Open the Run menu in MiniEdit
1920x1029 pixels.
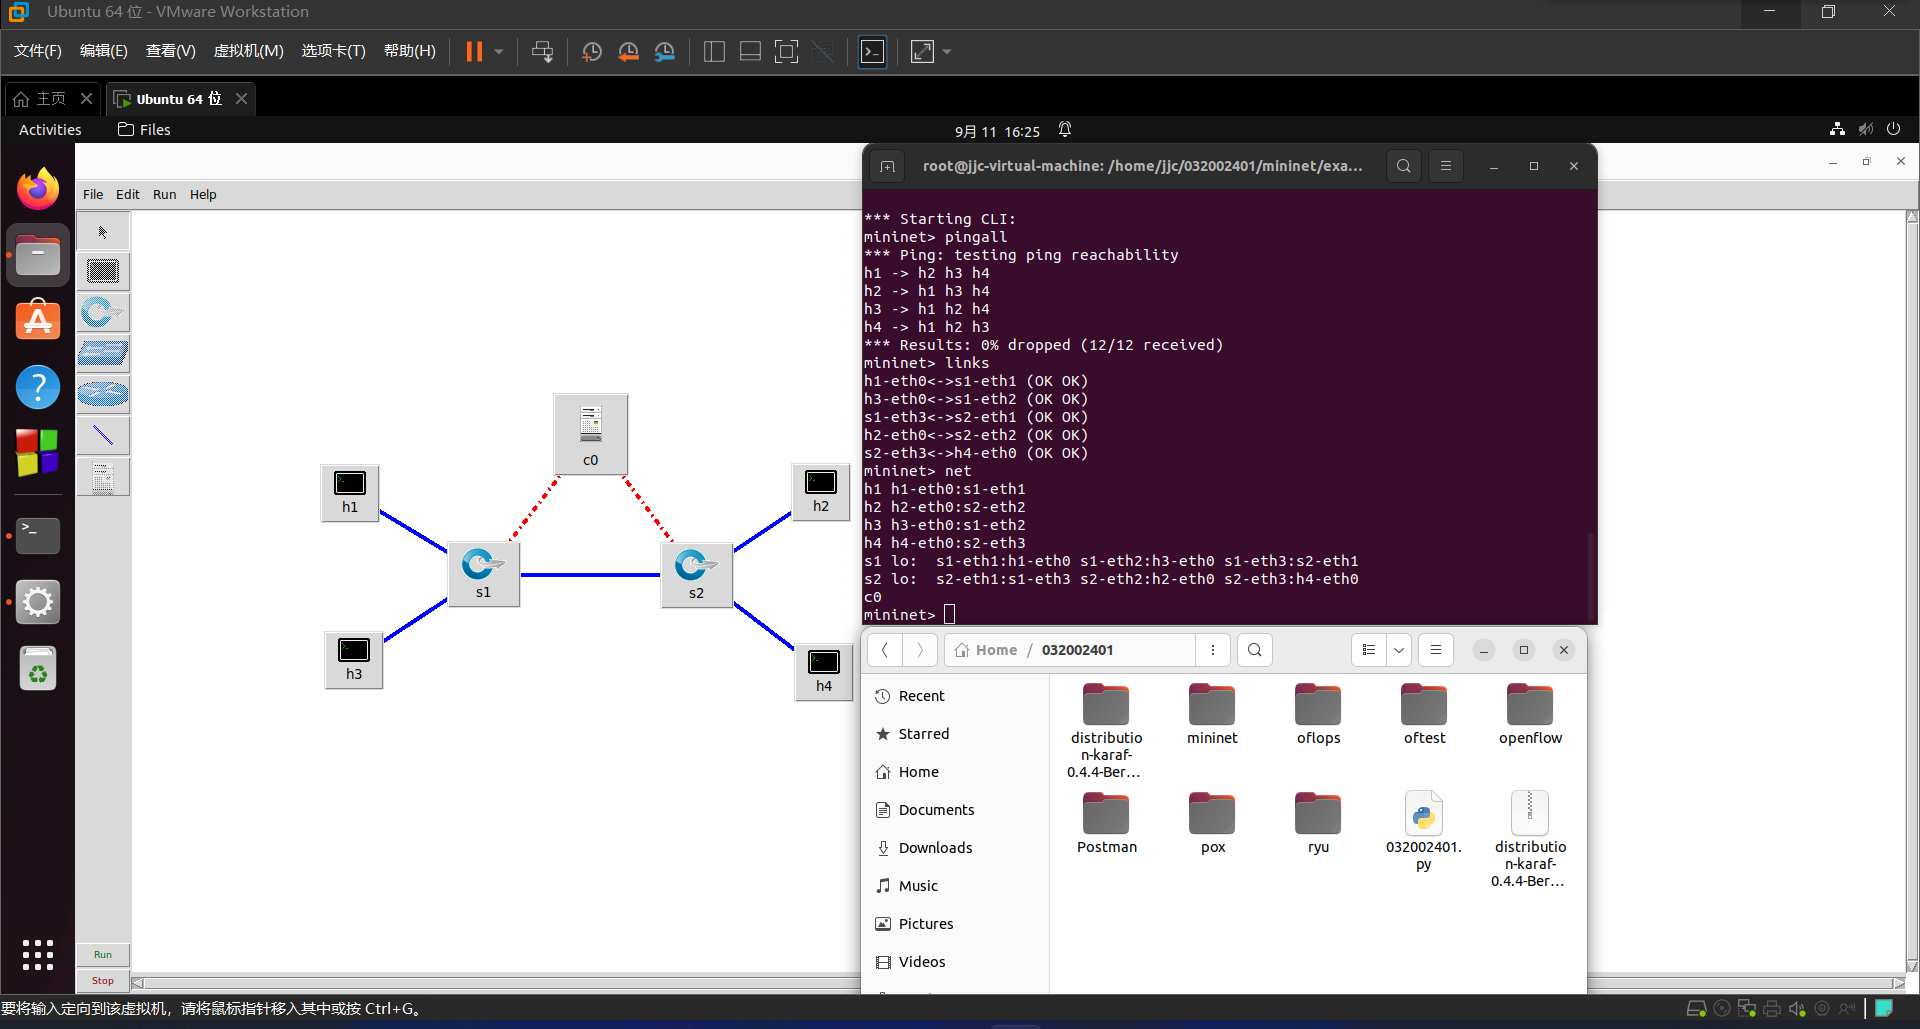pyautogui.click(x=164, y=195)
